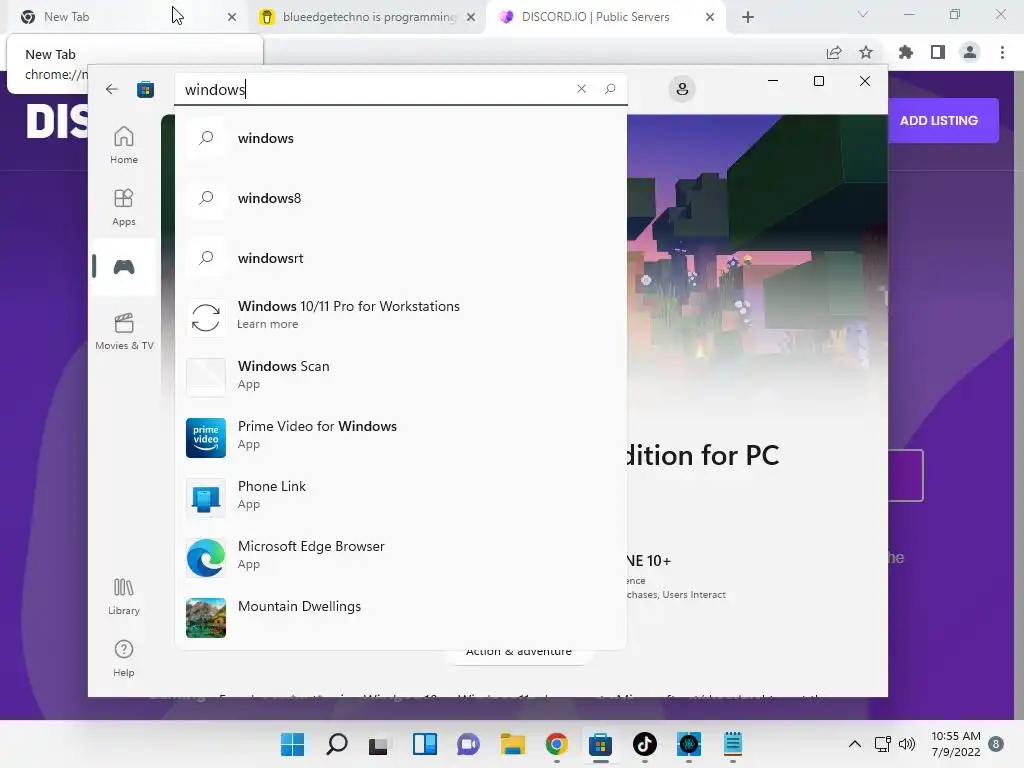
Task: Choose the 'windowsrt' search suggestion
Action: point(400,258)
